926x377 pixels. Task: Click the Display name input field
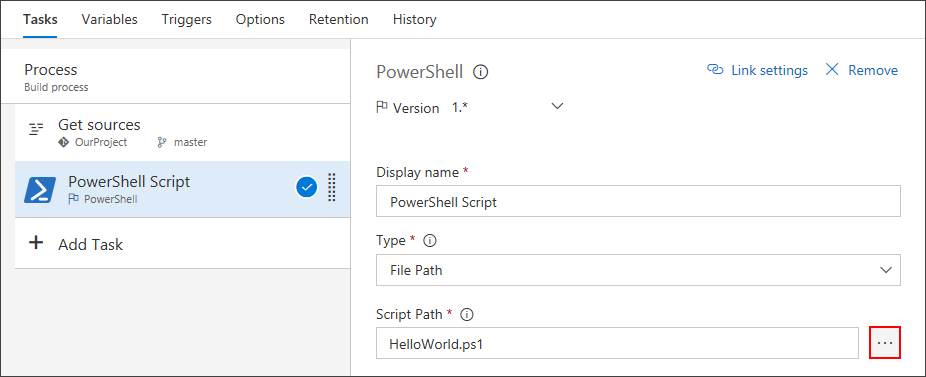pos(638,202)
